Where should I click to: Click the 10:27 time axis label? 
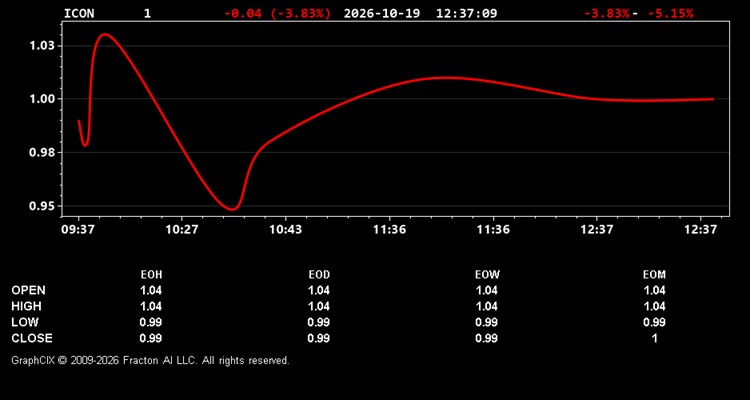tap(182, 230)
